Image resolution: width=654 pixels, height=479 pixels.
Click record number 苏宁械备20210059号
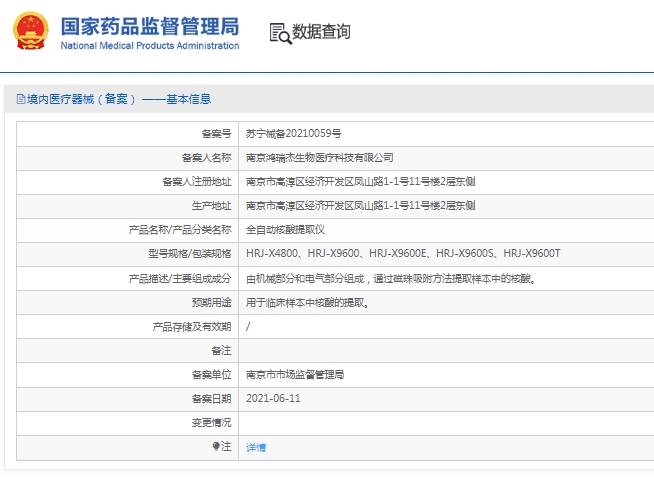294,134
